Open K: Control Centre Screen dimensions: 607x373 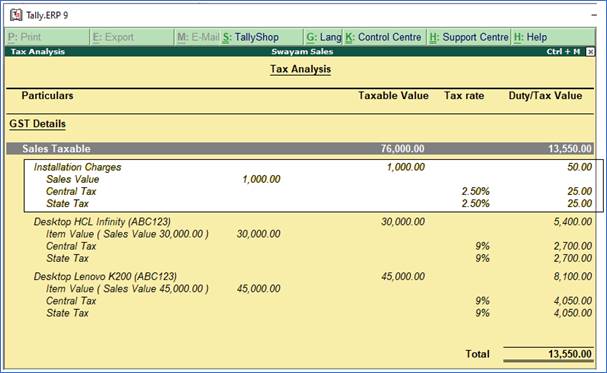(x=384, y=37)
